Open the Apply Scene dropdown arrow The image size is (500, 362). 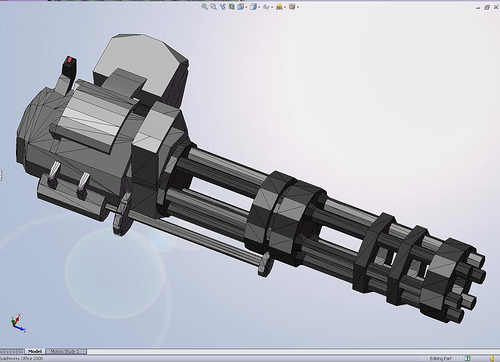click(285, 7)
